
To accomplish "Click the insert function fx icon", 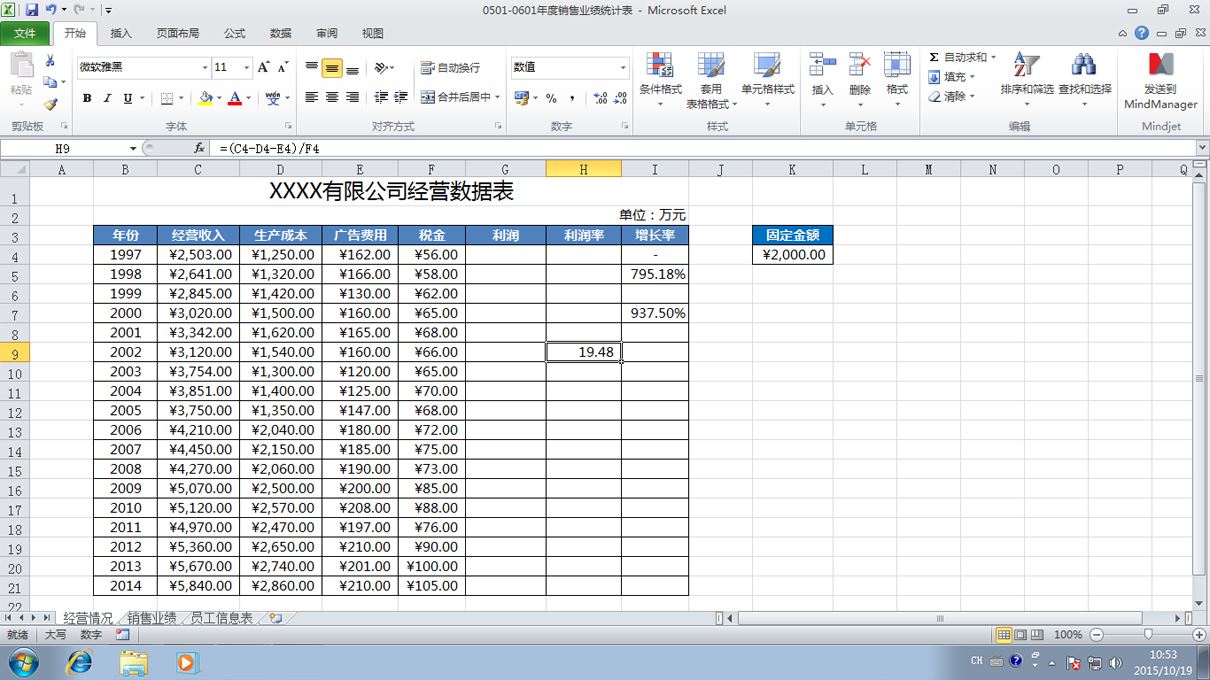I will [x=199, y=148].
